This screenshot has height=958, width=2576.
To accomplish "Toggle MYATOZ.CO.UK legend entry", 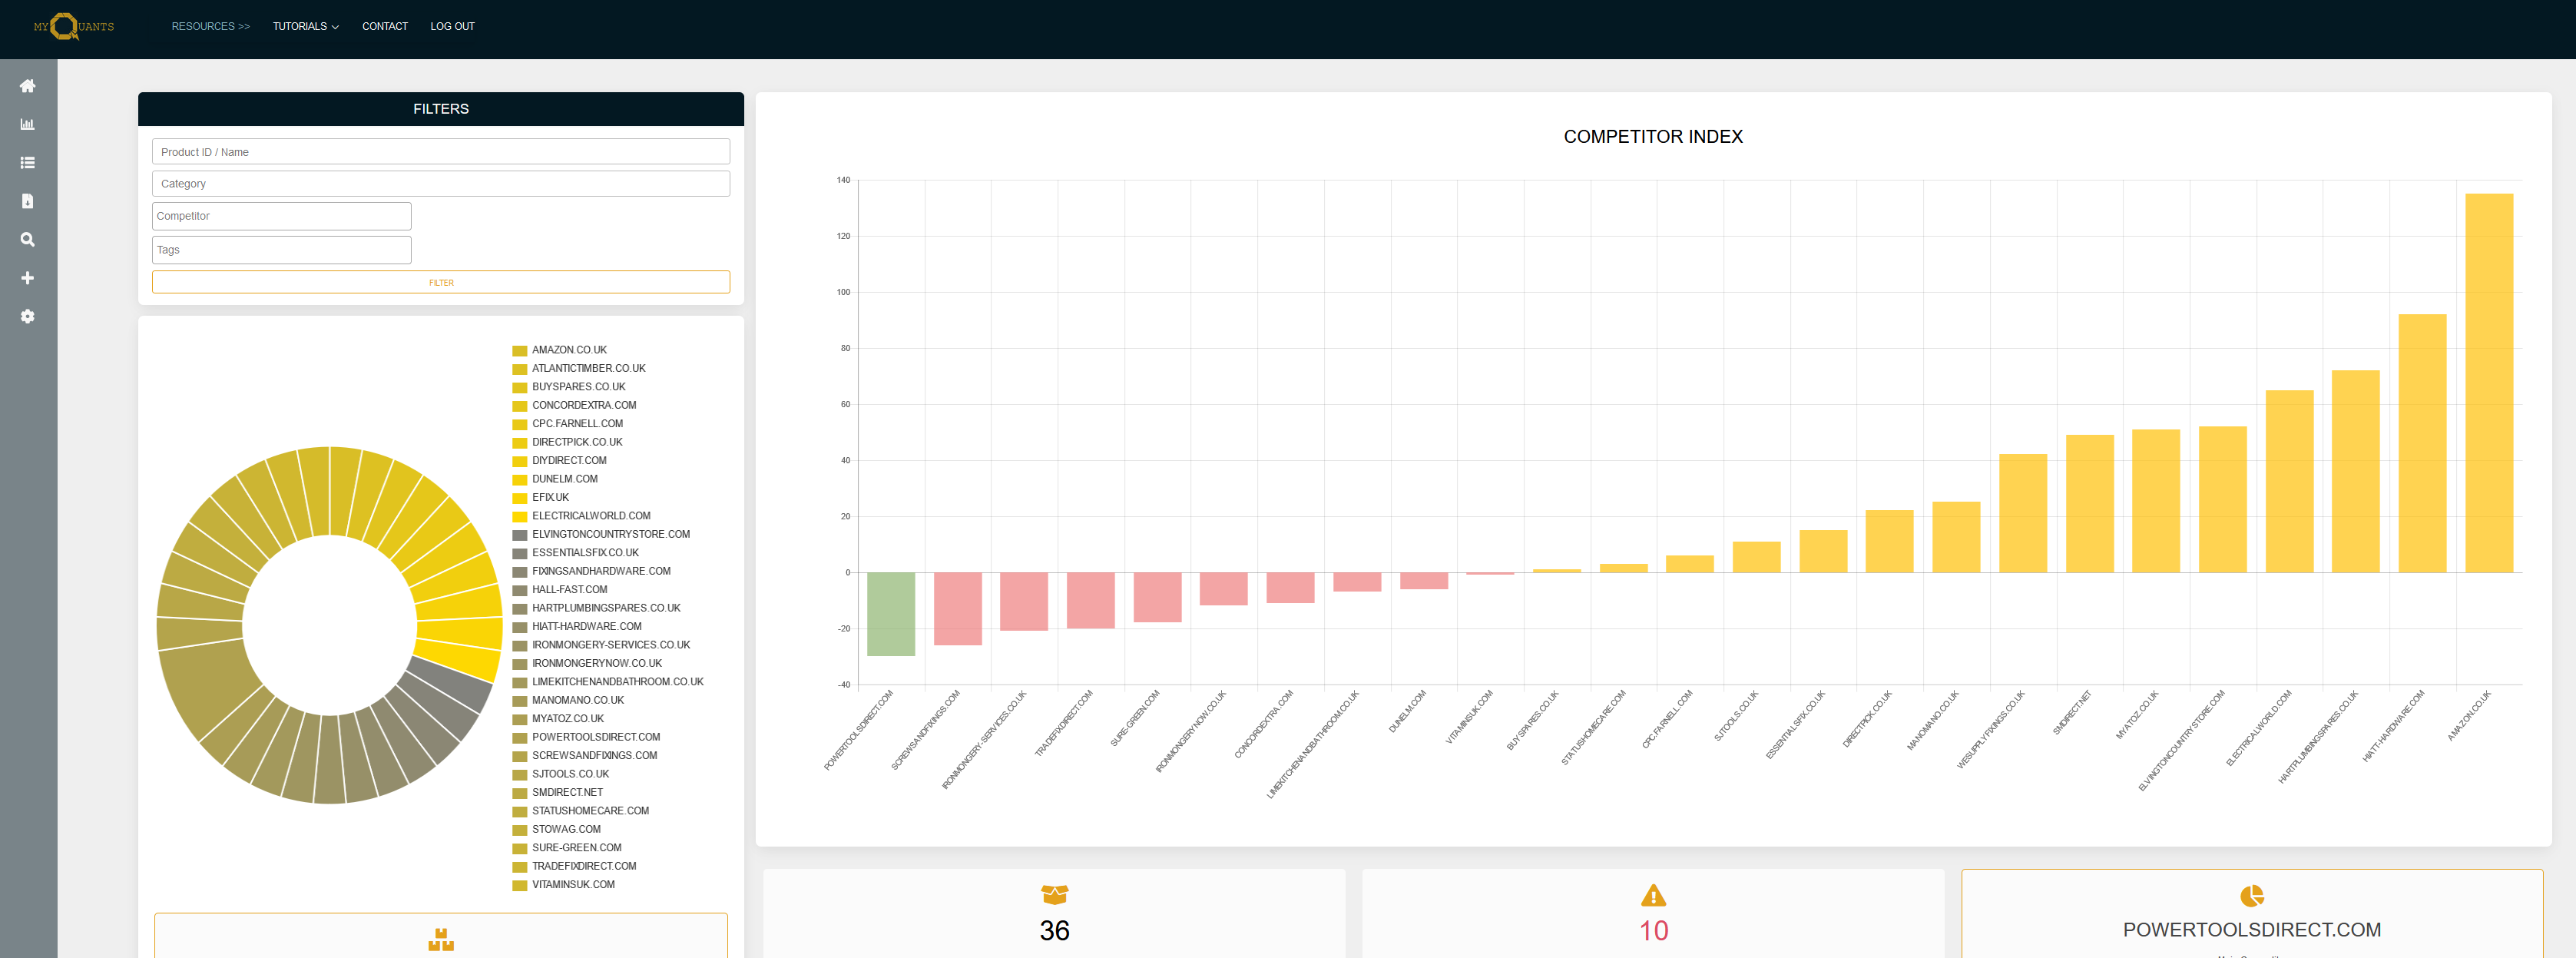I will click(x=558, y=719).
